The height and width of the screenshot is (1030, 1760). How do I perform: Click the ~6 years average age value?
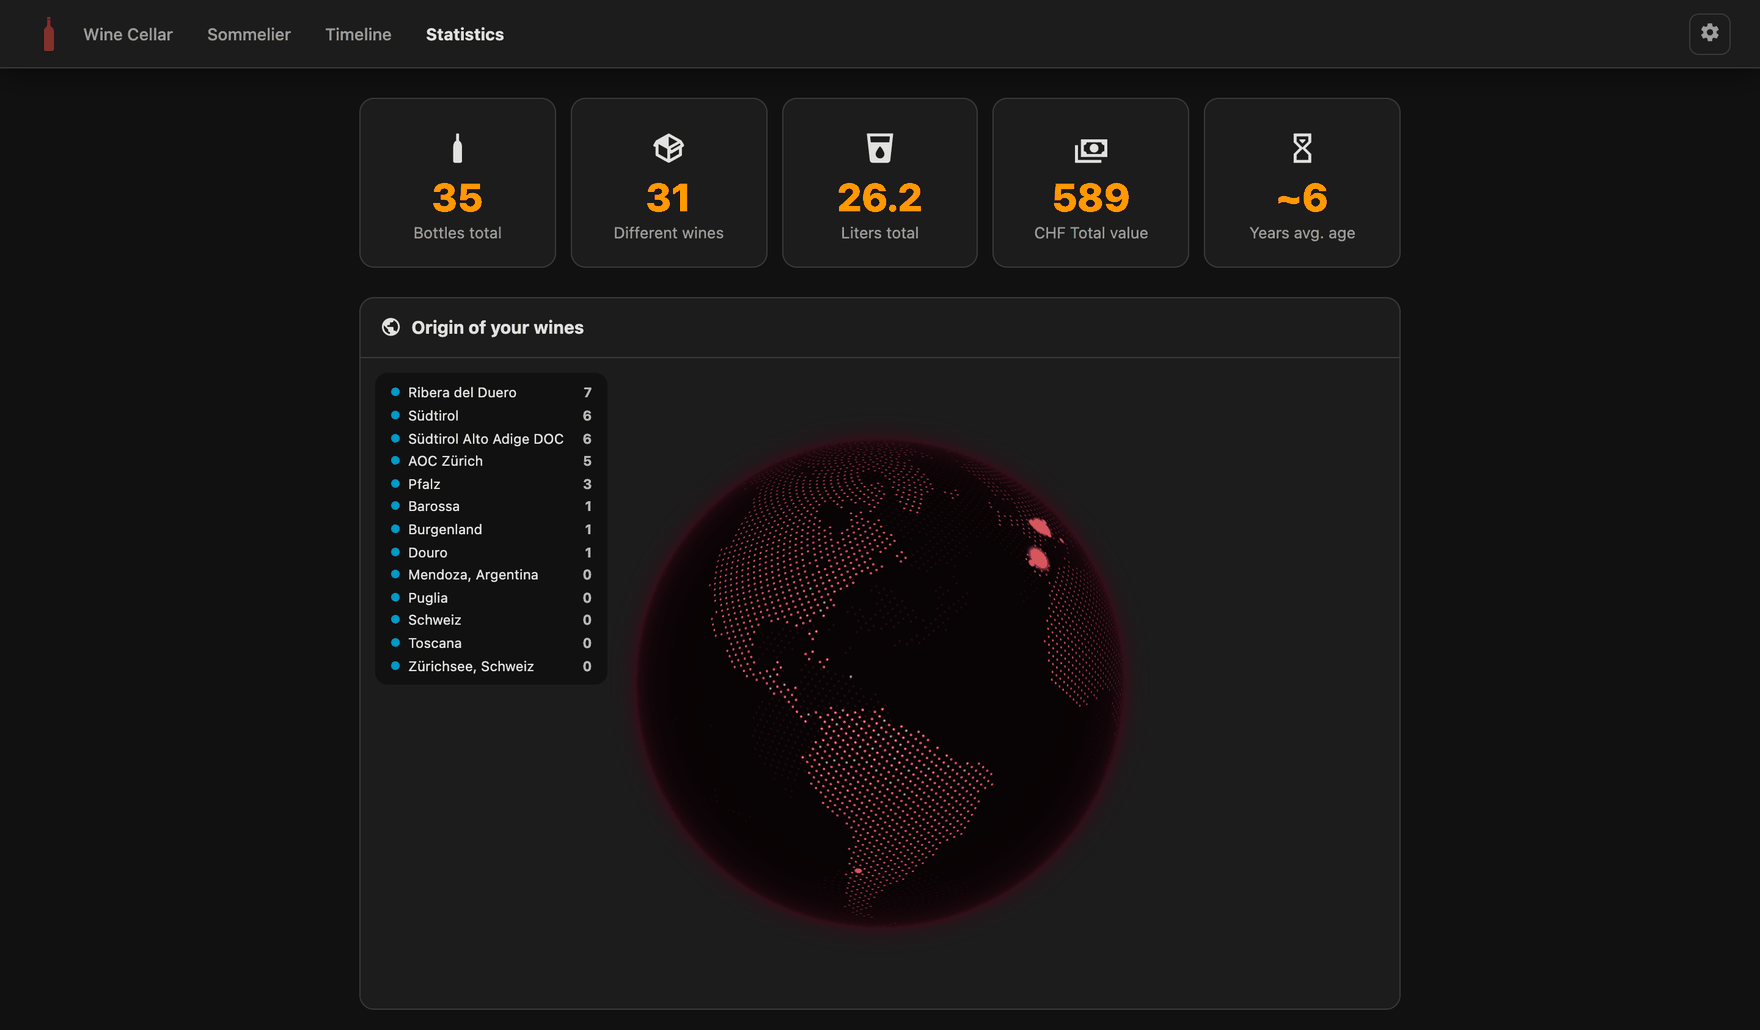(x=1302, y=198)
